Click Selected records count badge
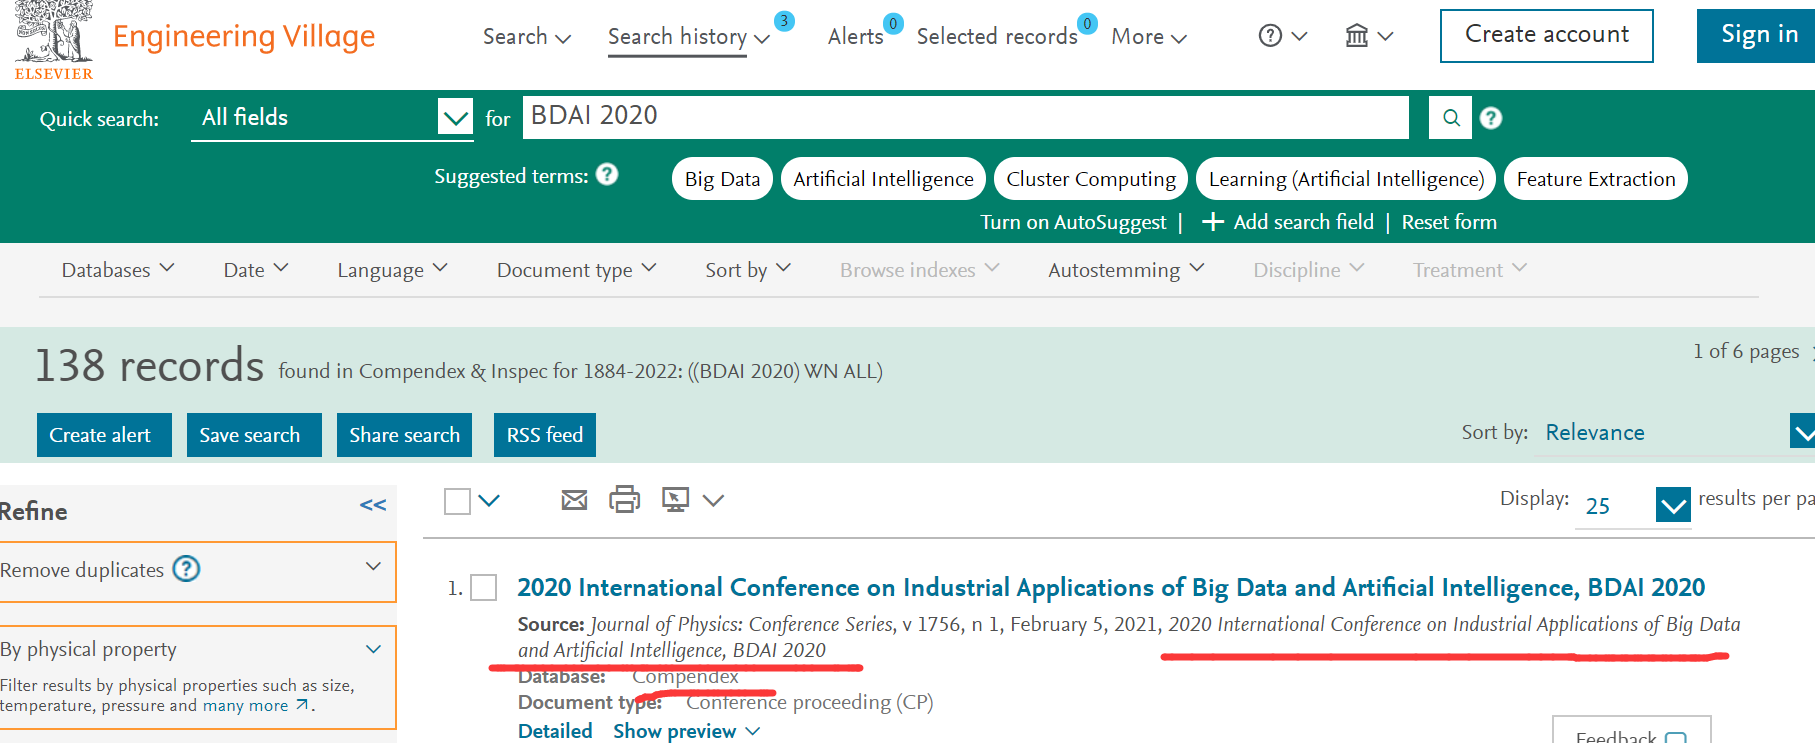1815x743 pixels. [x=1087, y=23]
